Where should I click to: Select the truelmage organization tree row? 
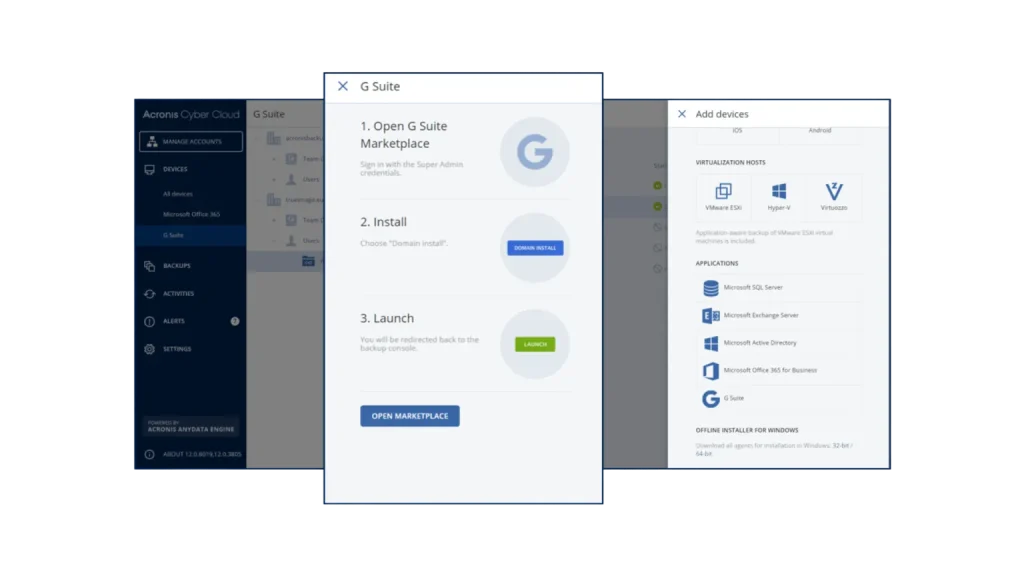pos(285,200)
